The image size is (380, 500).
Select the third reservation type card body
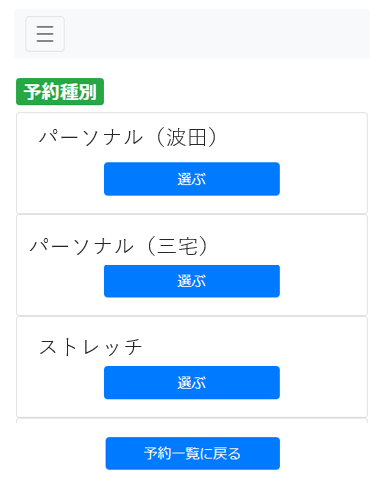click(x=192, y=367)
